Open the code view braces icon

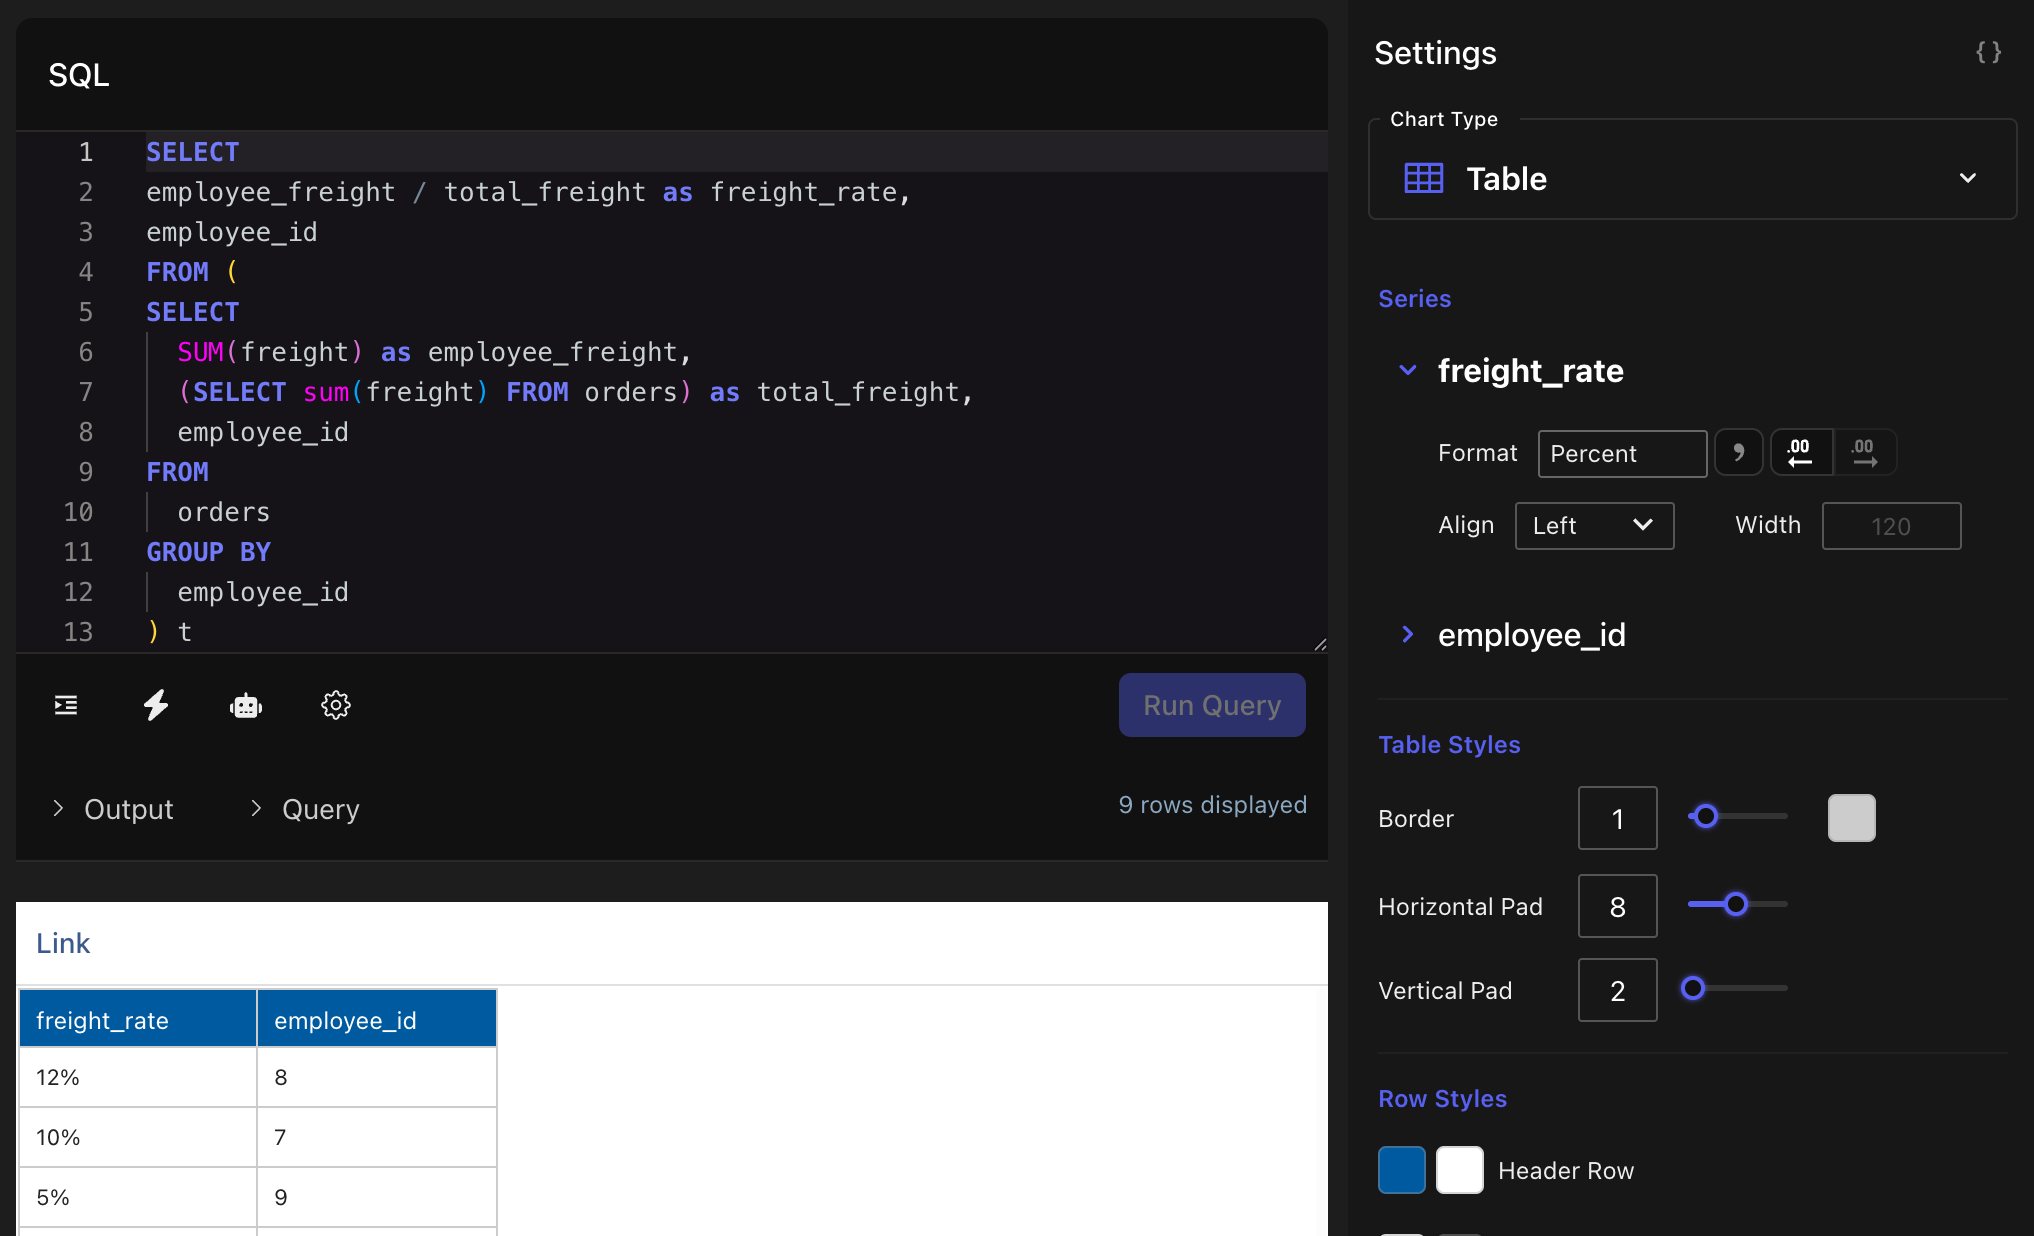(1988, 52)
